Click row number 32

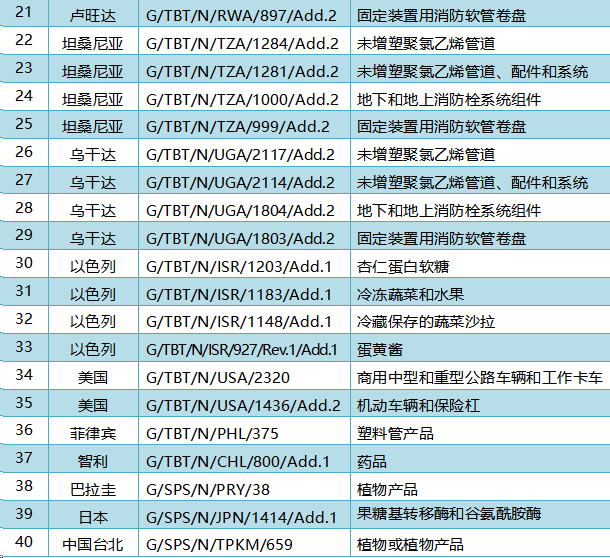pos(24,319)
